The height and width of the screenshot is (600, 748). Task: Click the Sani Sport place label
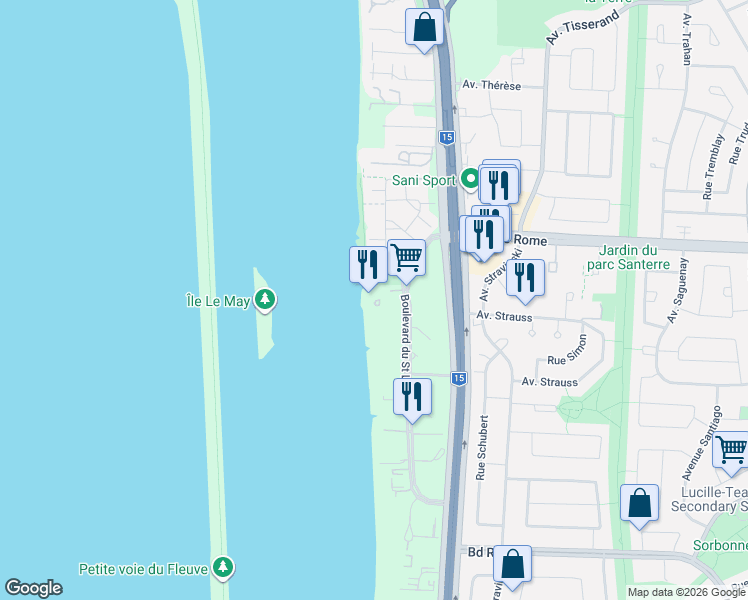tap(424, 180)
